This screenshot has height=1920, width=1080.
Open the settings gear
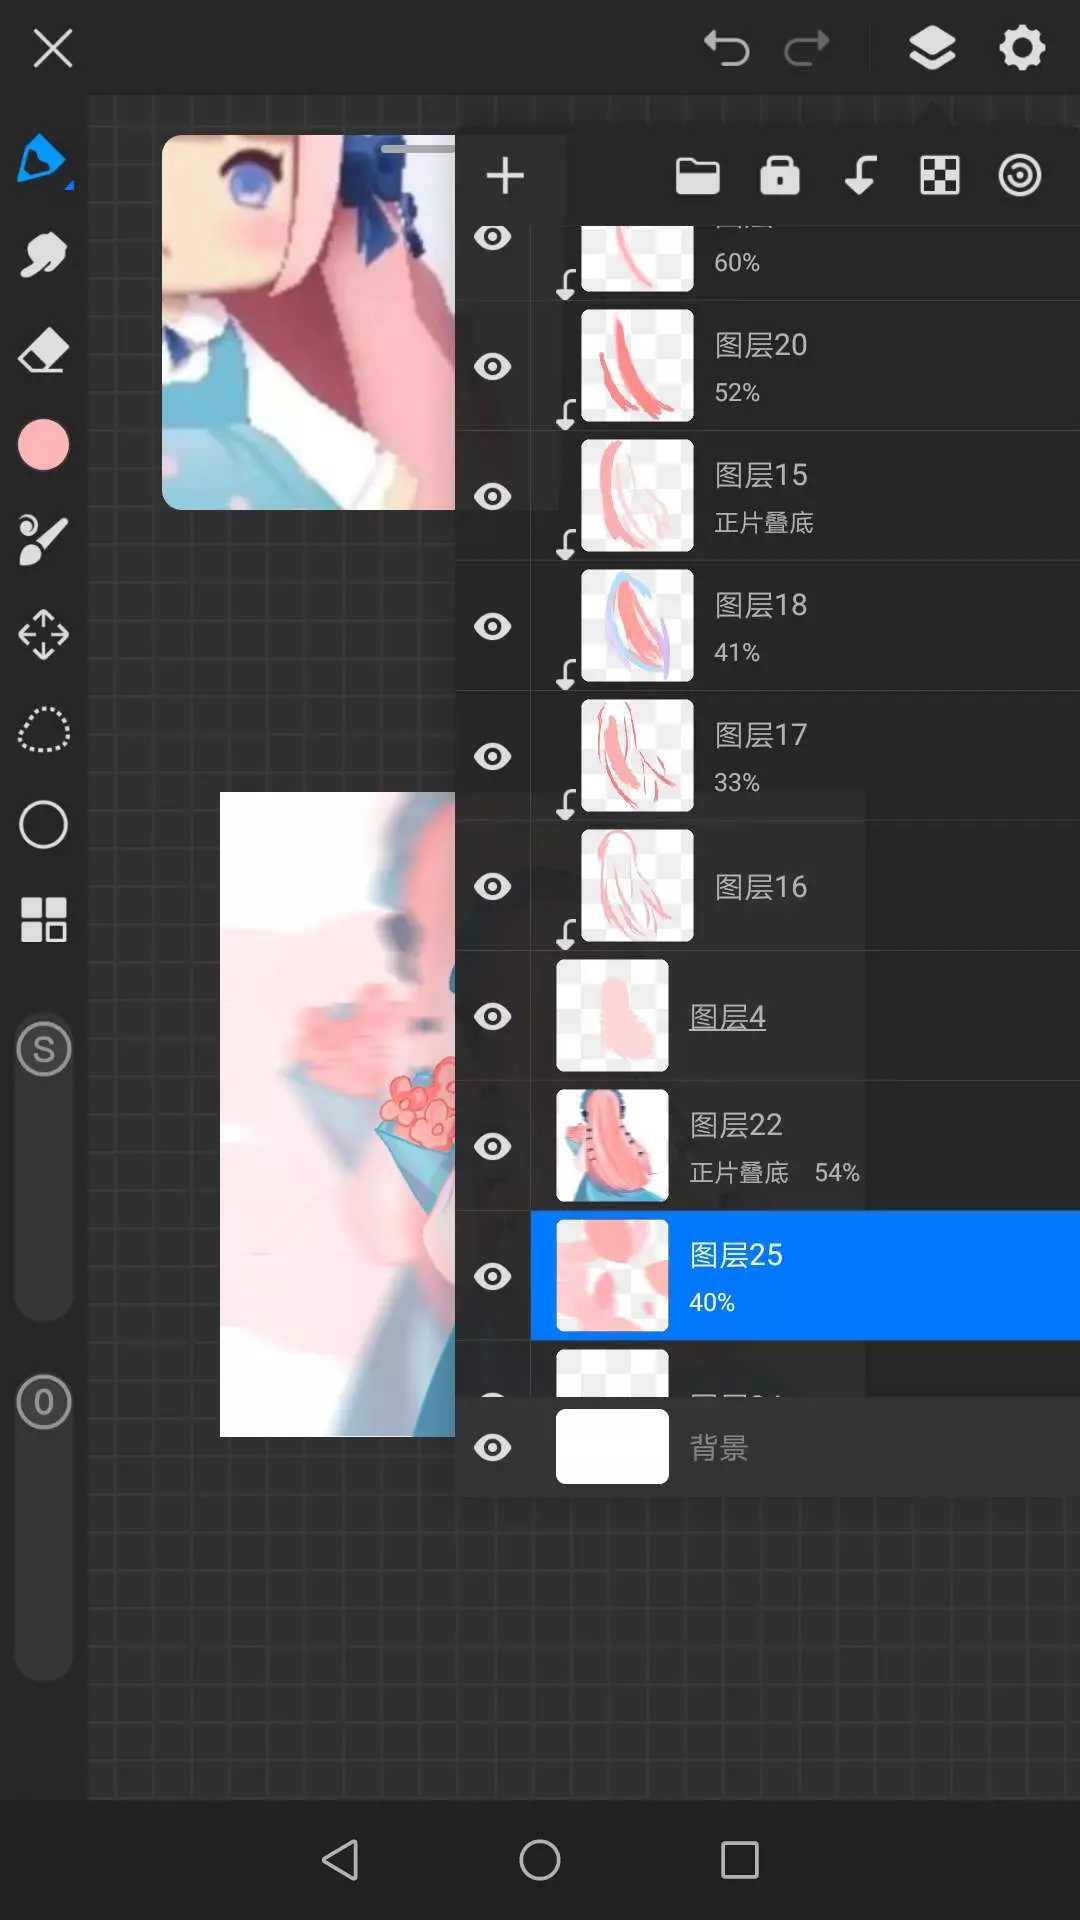tap(1022, 48)
